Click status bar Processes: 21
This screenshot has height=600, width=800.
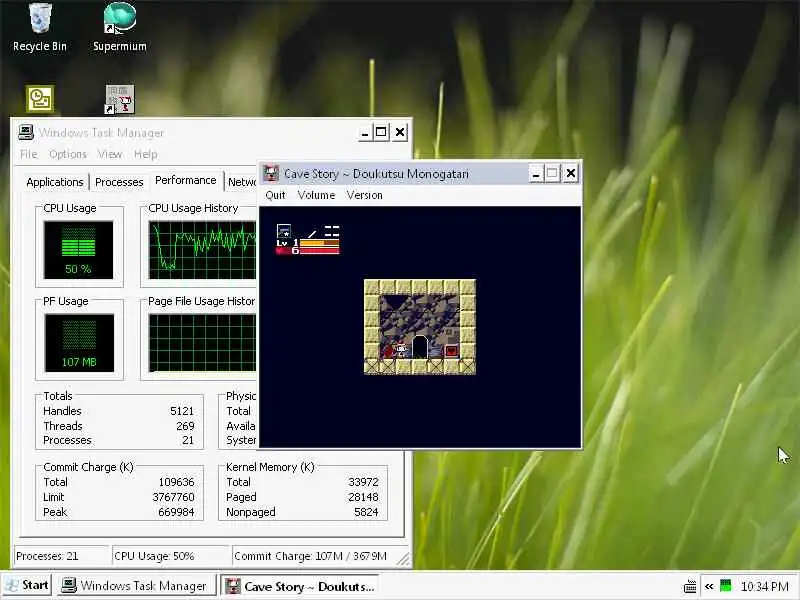pyautogui.click(x=61, y=556)
